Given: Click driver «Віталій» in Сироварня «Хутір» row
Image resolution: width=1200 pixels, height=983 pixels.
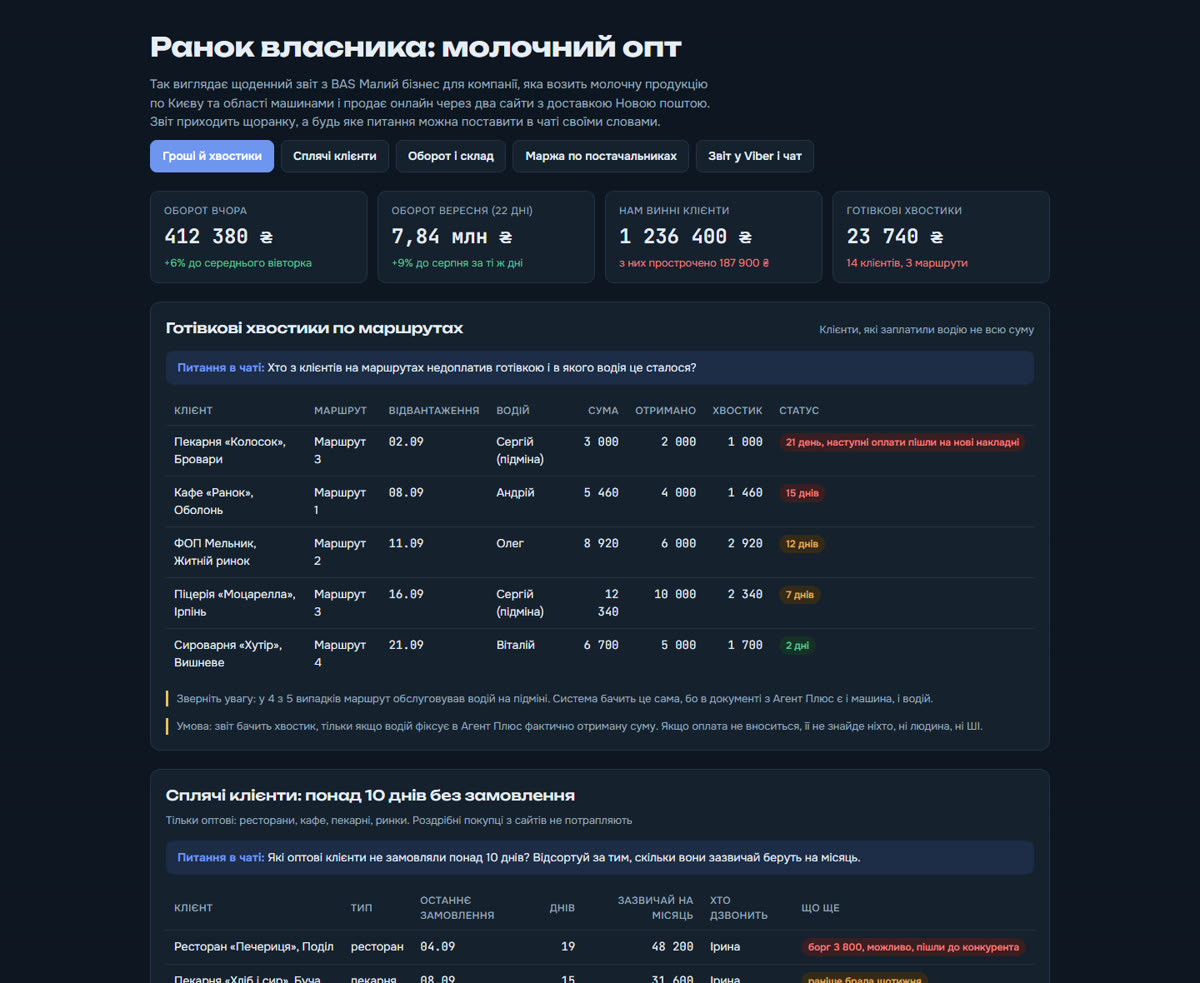Looking at the screenshot, I should pyautogui.click(x=517, y=646).
